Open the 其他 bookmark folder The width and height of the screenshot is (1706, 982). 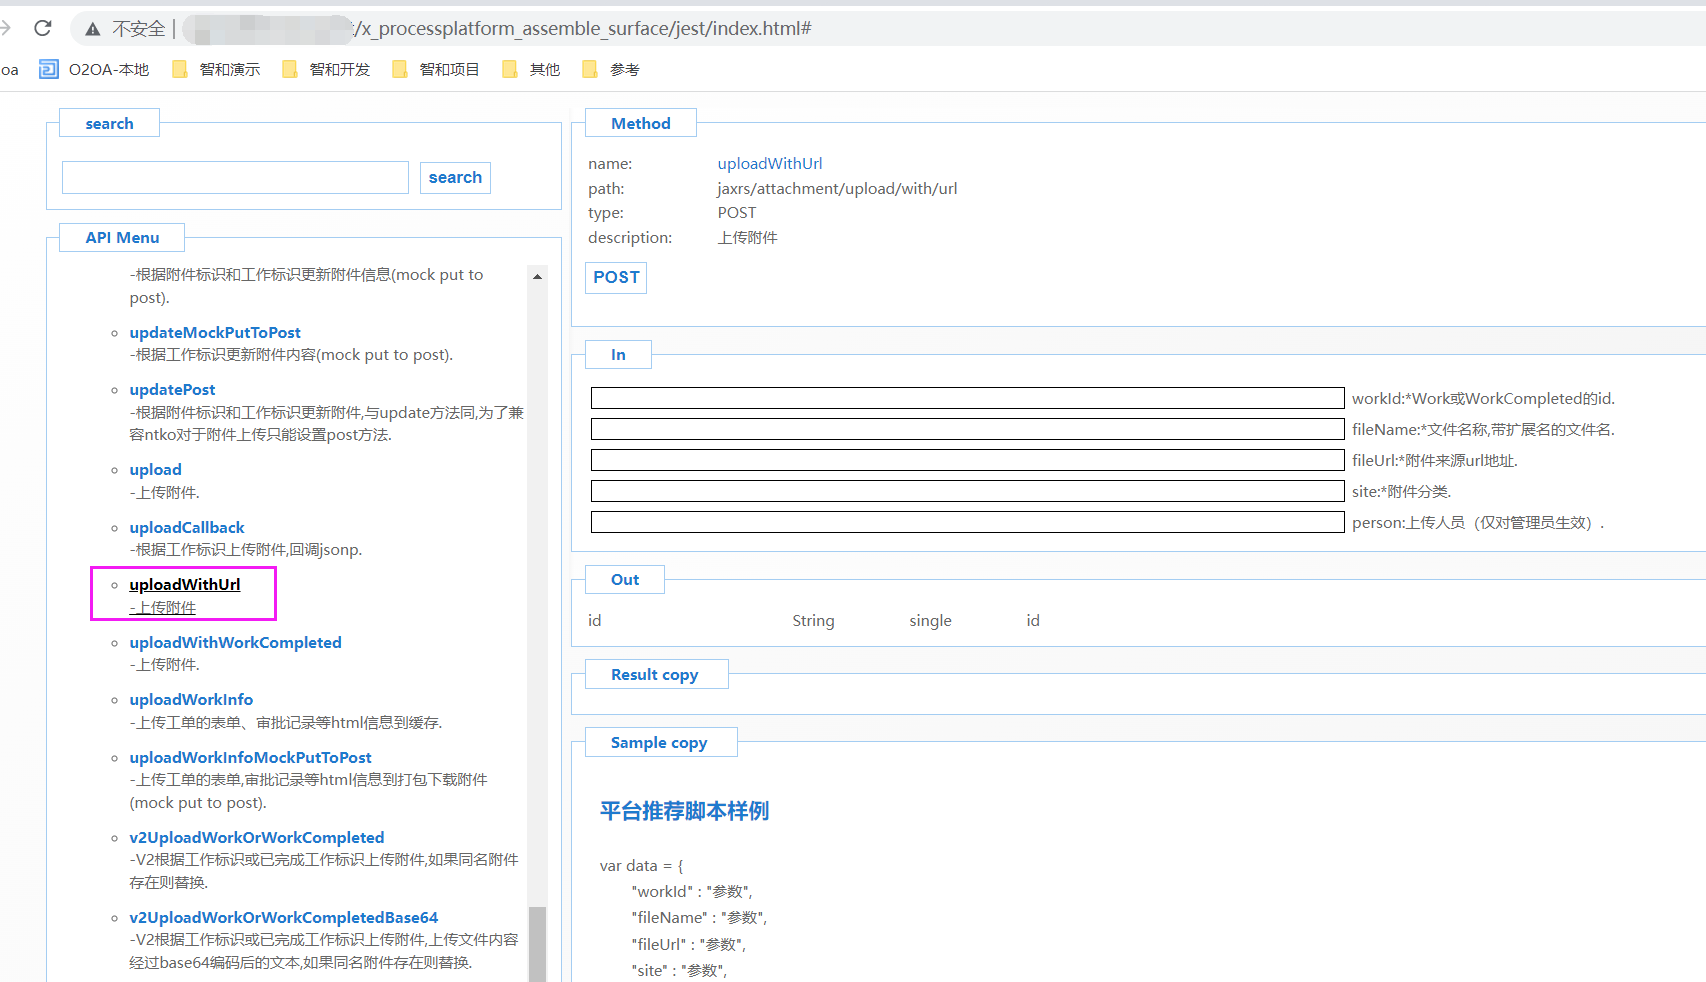pyautogui.click(x=532, y=69)
